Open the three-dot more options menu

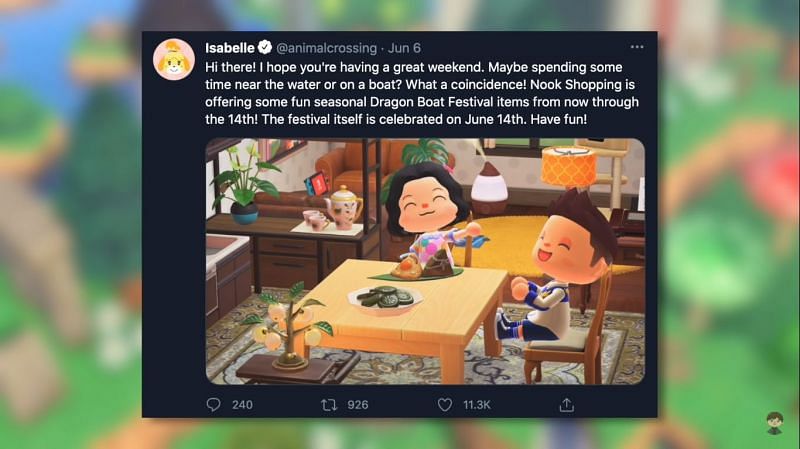coord(637,47)
